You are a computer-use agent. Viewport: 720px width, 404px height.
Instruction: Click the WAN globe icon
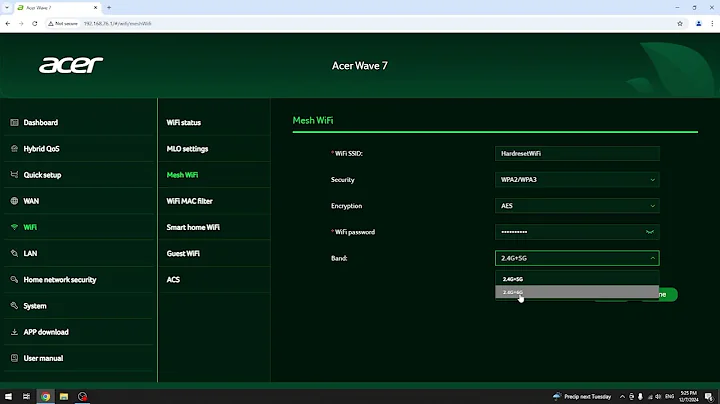click(x=14, y=201)
